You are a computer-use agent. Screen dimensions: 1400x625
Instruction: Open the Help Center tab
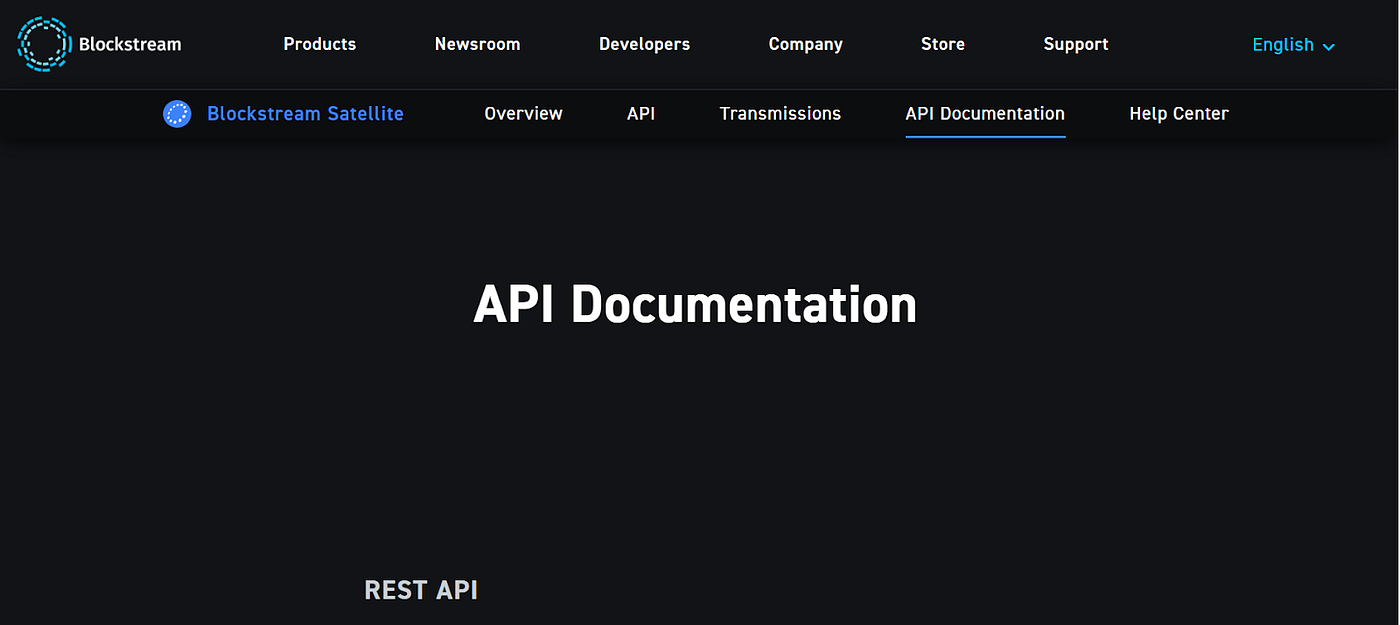pos(1179,114)
